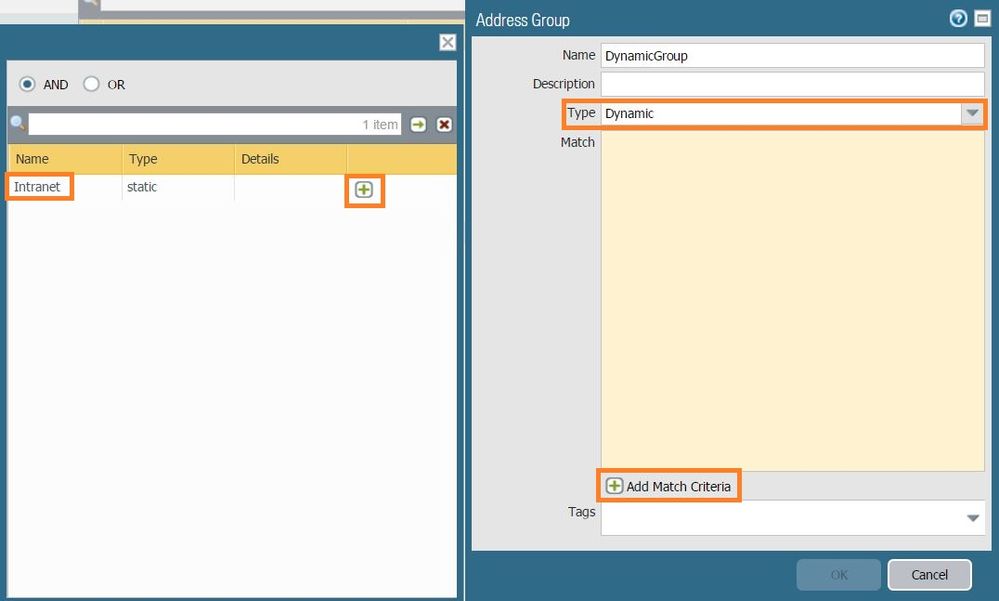Select the Intranet tag row
The image size is (999, 601).
(x=38, y=187)
